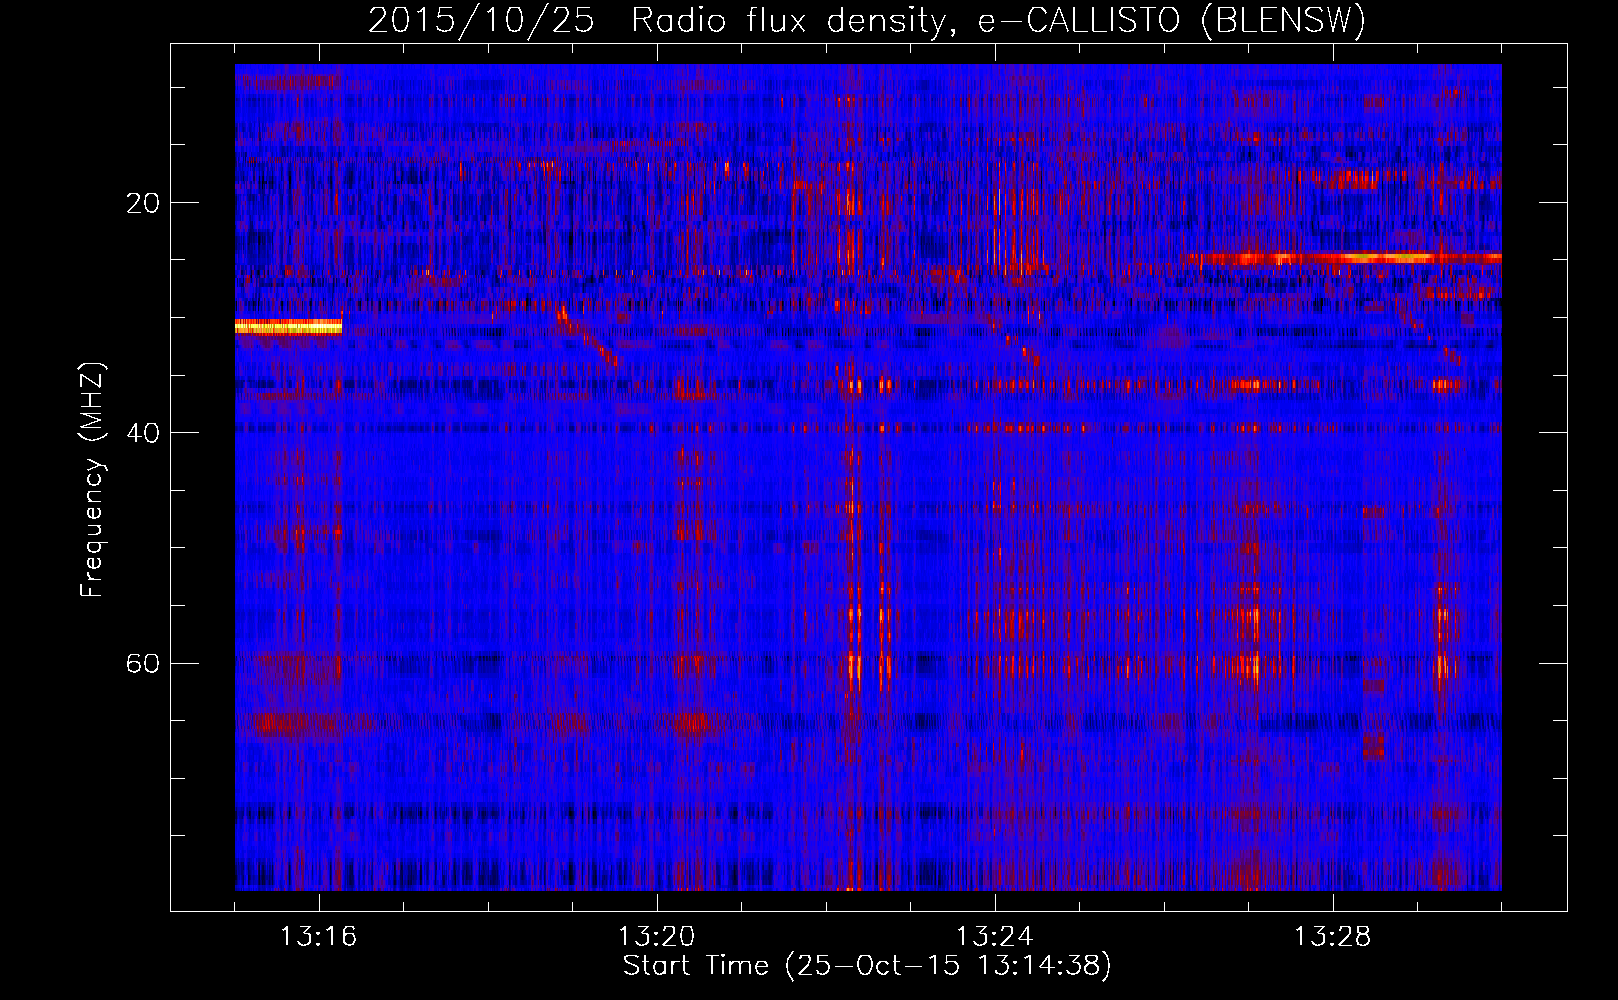Viewport: 1618px width, 1000px height.
Task: Click the 'e-CALLISTO (BLENSW)' station label
Action: 1171,20
